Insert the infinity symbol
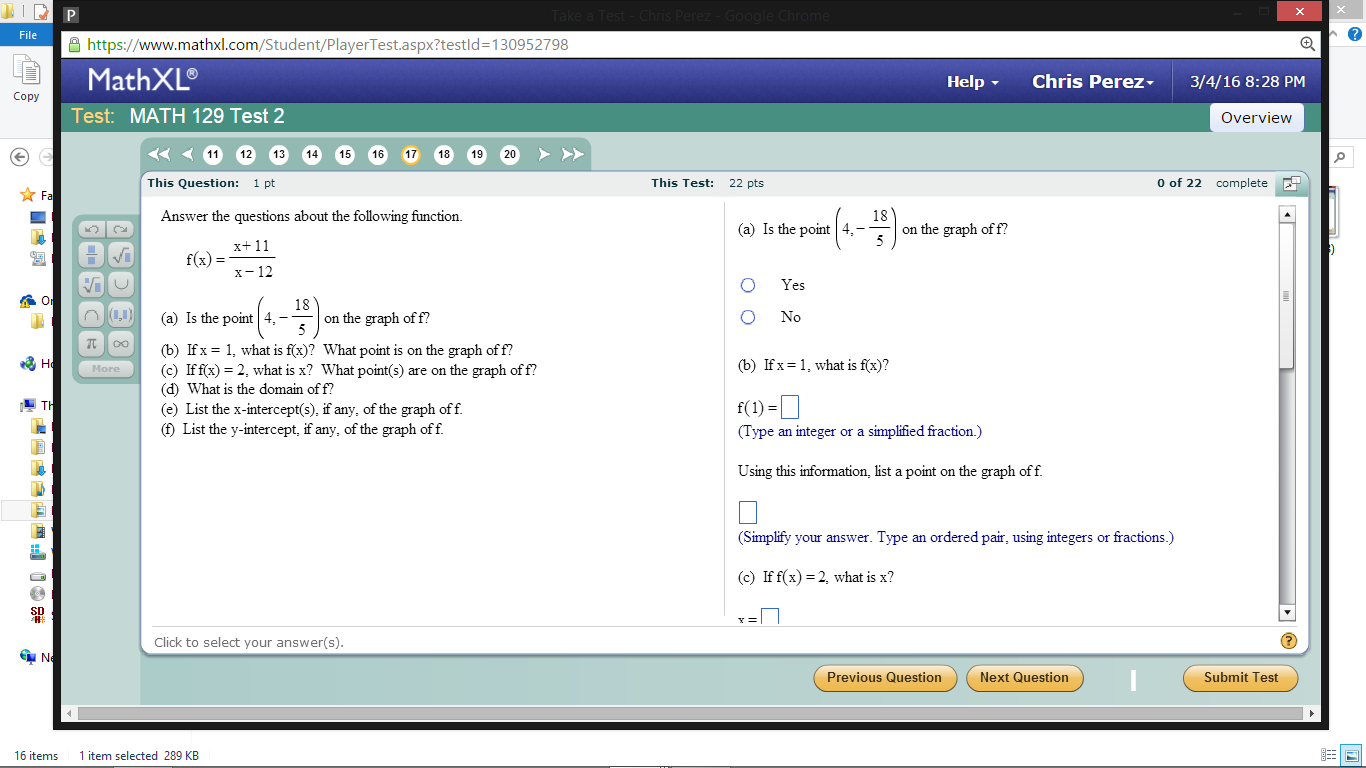 coord(121,343)
